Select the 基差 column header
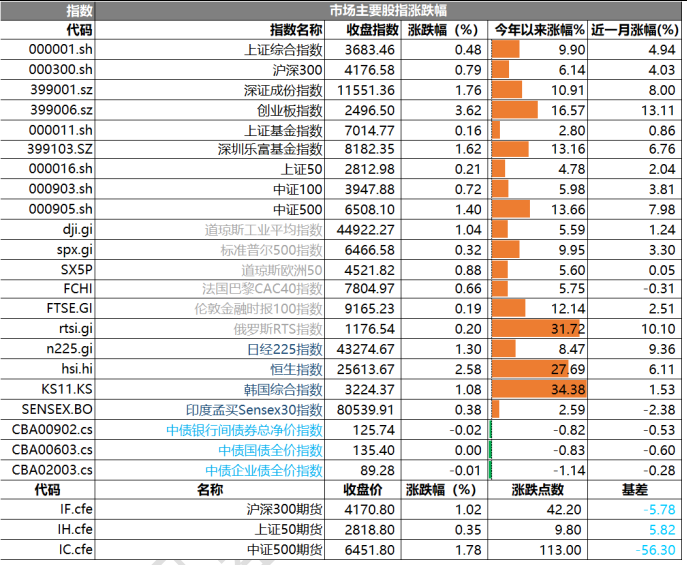687x565 pixels. pos(634,490)
